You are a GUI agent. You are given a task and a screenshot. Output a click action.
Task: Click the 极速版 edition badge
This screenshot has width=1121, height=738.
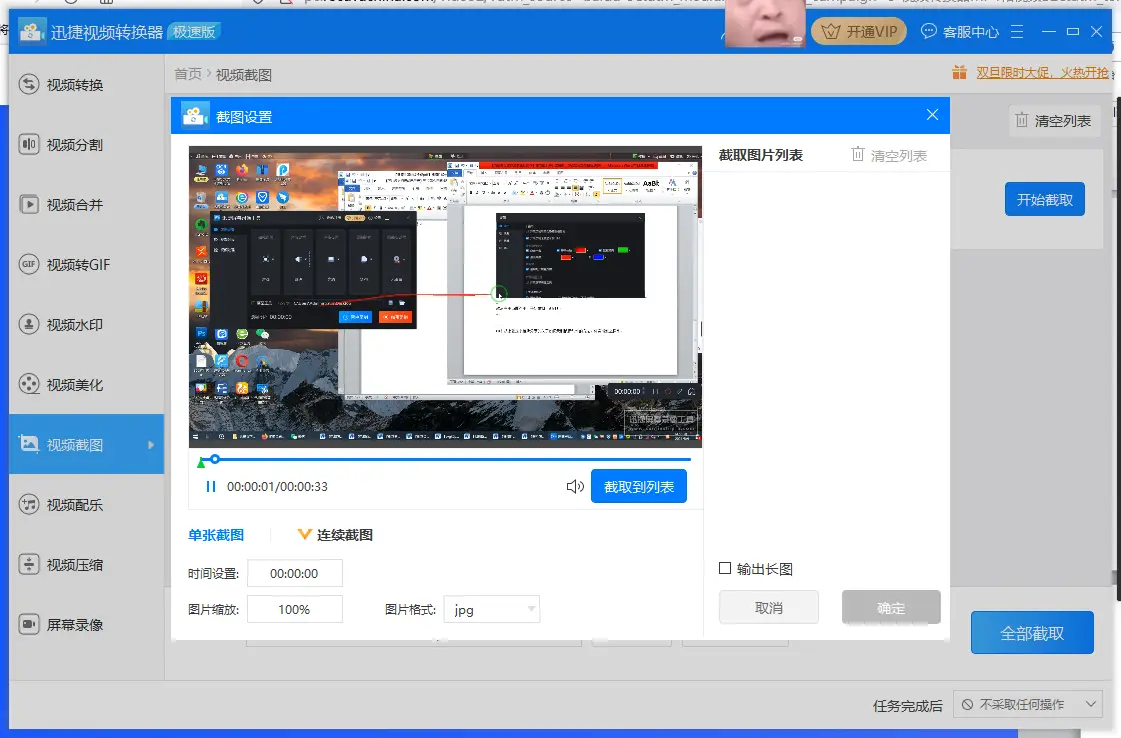point(194,31)
